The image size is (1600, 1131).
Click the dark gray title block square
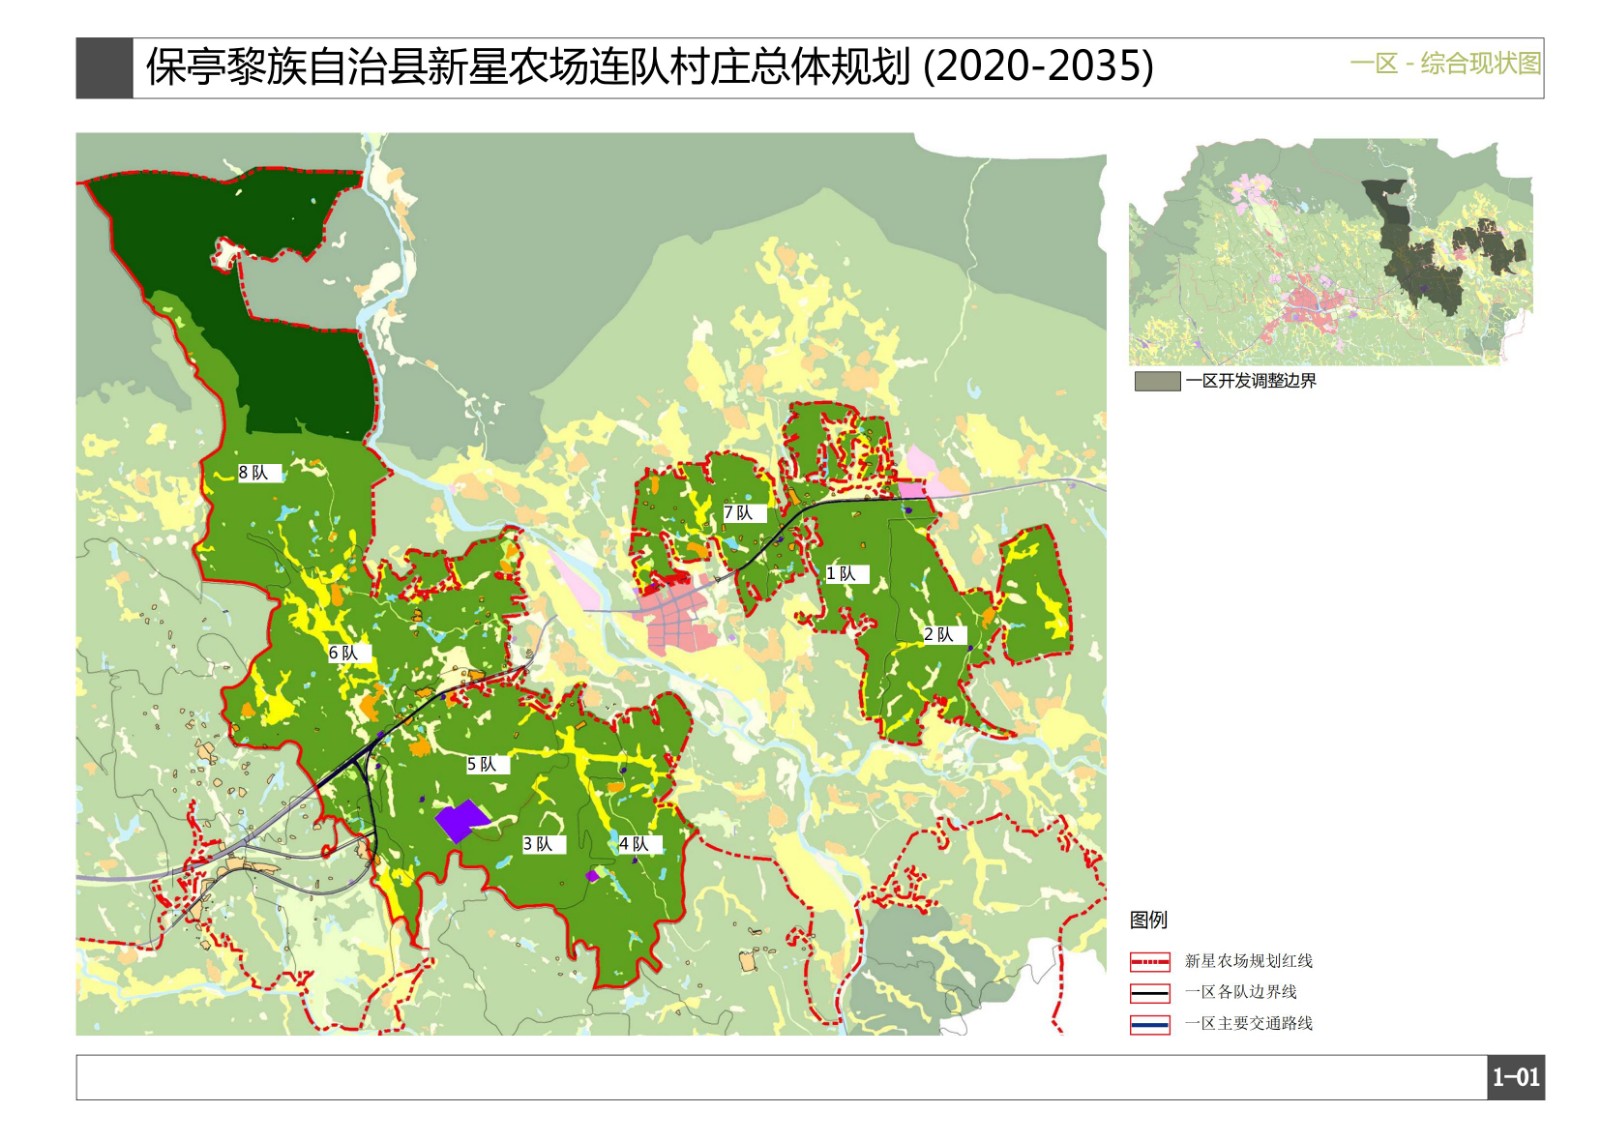click(x=104, y=68)
